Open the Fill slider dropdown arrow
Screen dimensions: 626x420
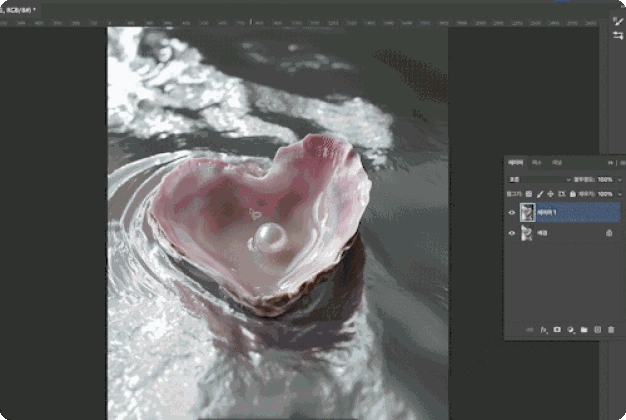(620, 194)
